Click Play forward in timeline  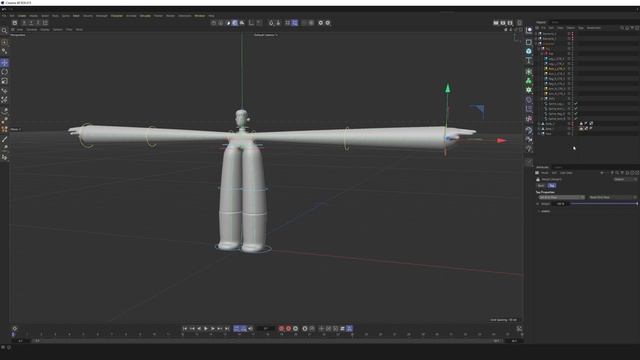click(206, 329)
